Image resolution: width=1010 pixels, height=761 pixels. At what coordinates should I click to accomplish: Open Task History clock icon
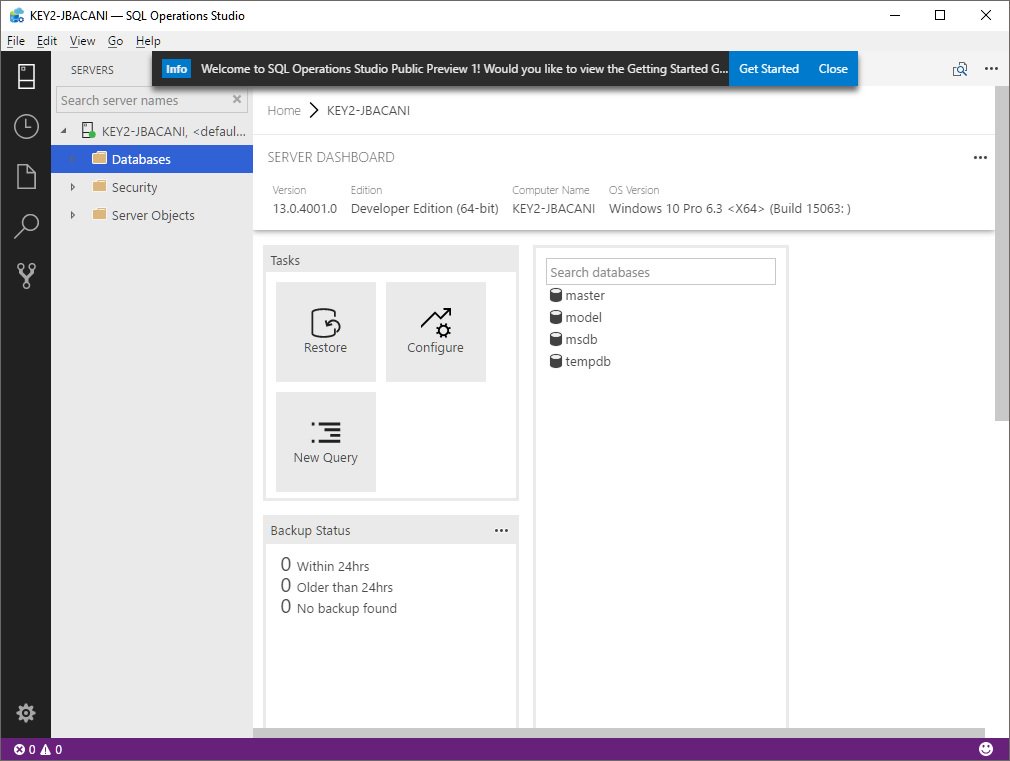pos(26,126)
